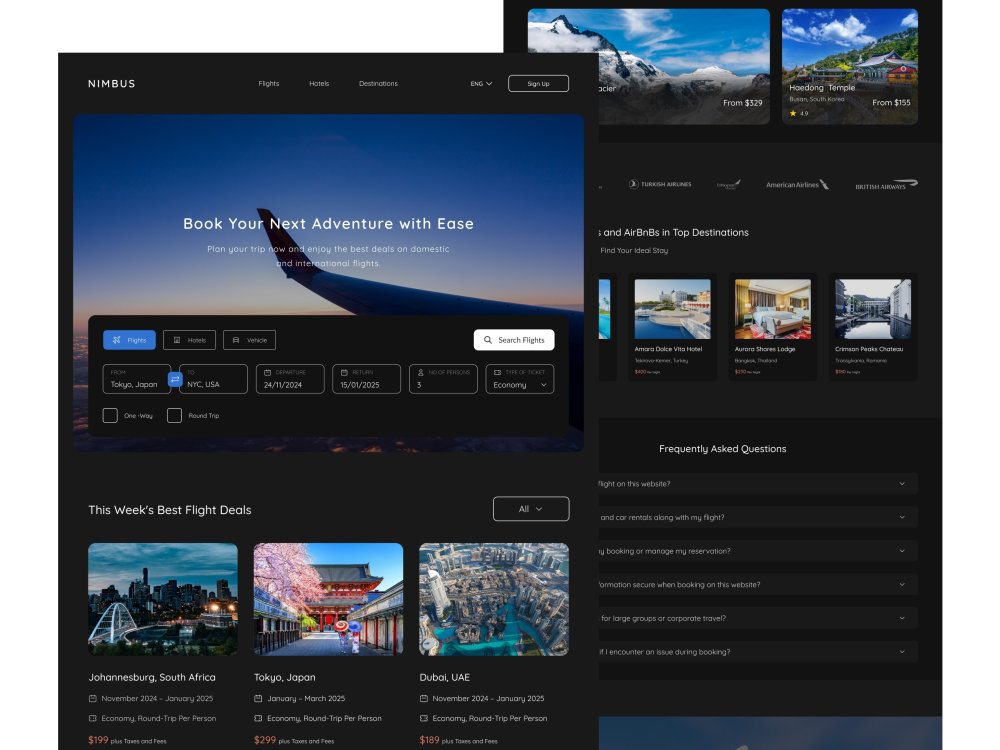1000x750 pixels.
Task: Open Destinations in the top navigation
Action: [x=378, y=84]
